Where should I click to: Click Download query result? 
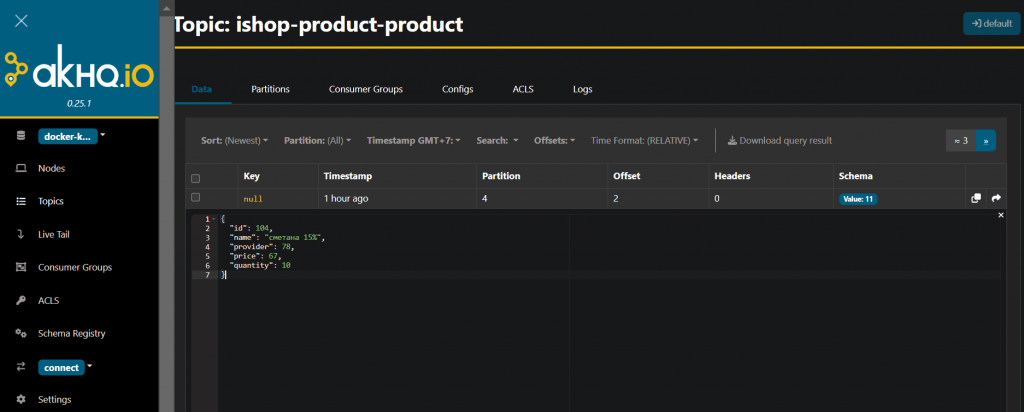point(779,141)
